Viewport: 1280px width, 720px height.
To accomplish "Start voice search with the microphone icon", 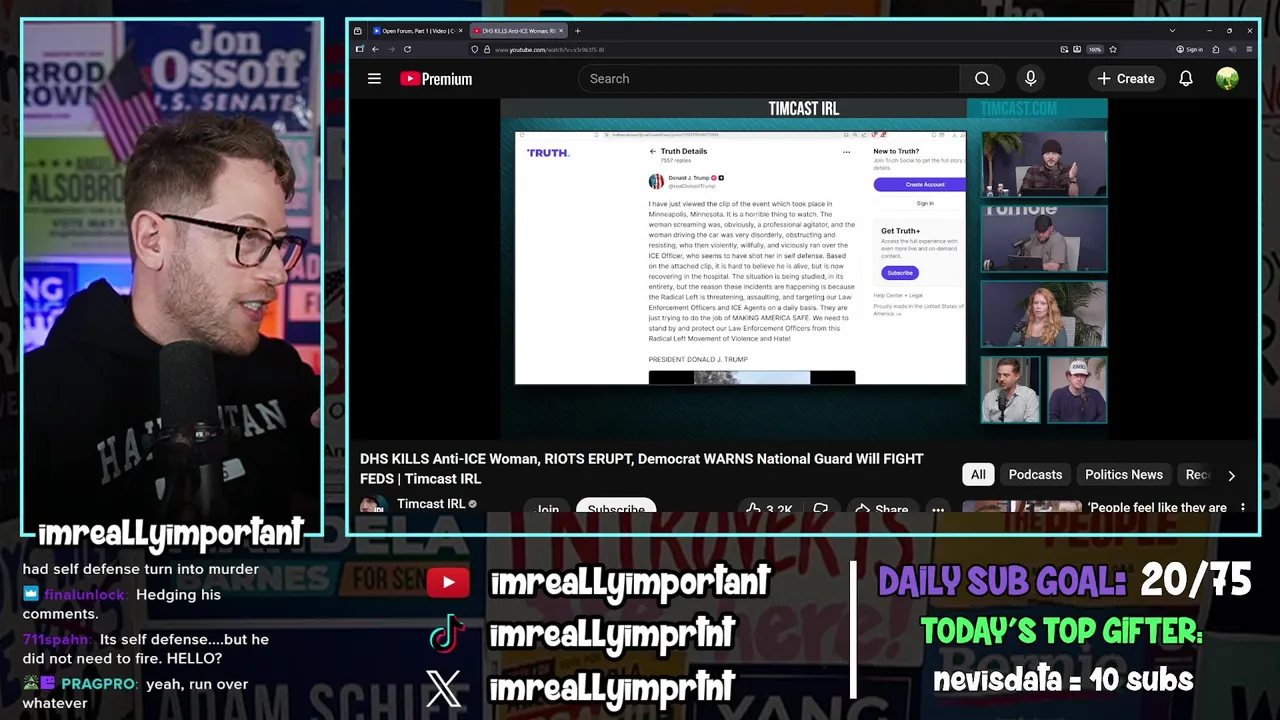I will 1031,79.
